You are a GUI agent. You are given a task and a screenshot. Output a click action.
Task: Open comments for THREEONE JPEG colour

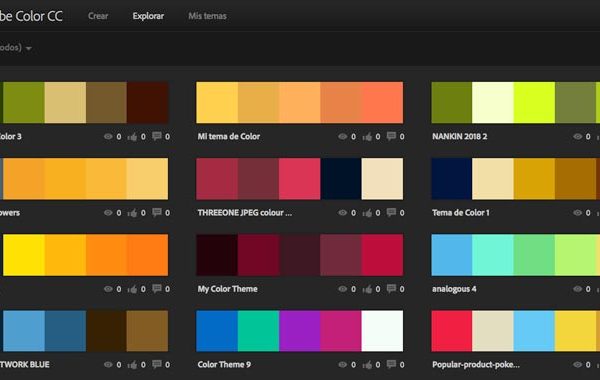point(391,212)
